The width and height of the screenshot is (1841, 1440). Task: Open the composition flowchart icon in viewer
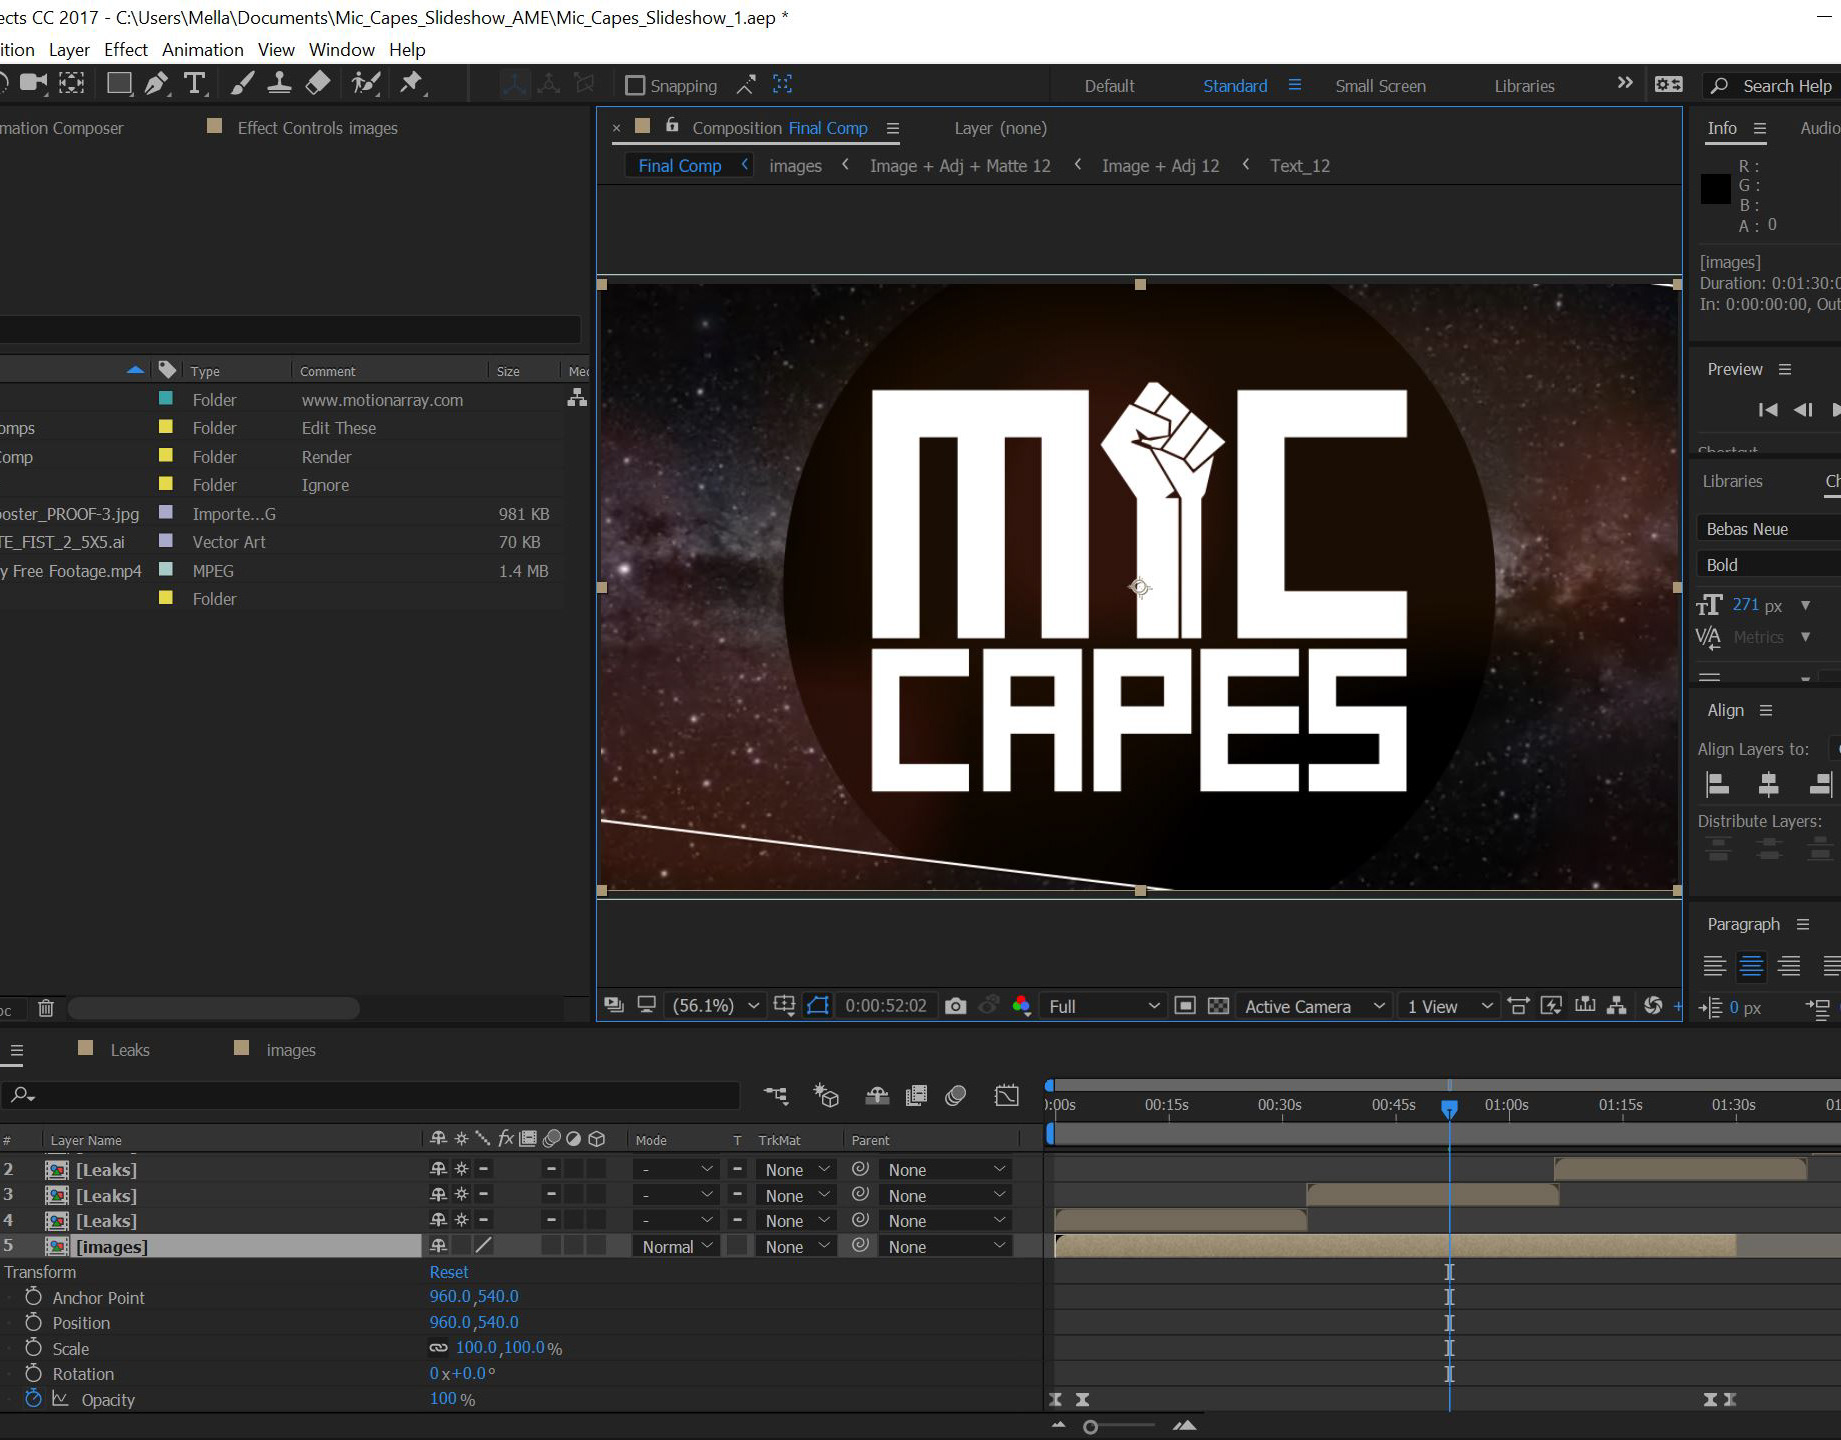[1617, 1006]
